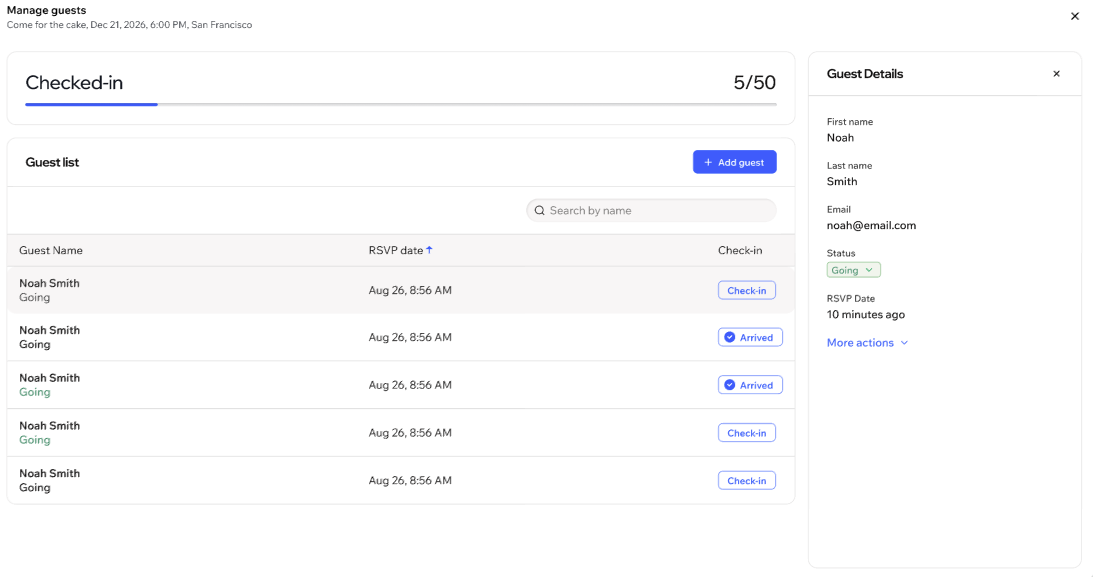Click the RSVP date sort arrow
The height and width of the screenshot is (577, 1093).
(x=430, y=250)
